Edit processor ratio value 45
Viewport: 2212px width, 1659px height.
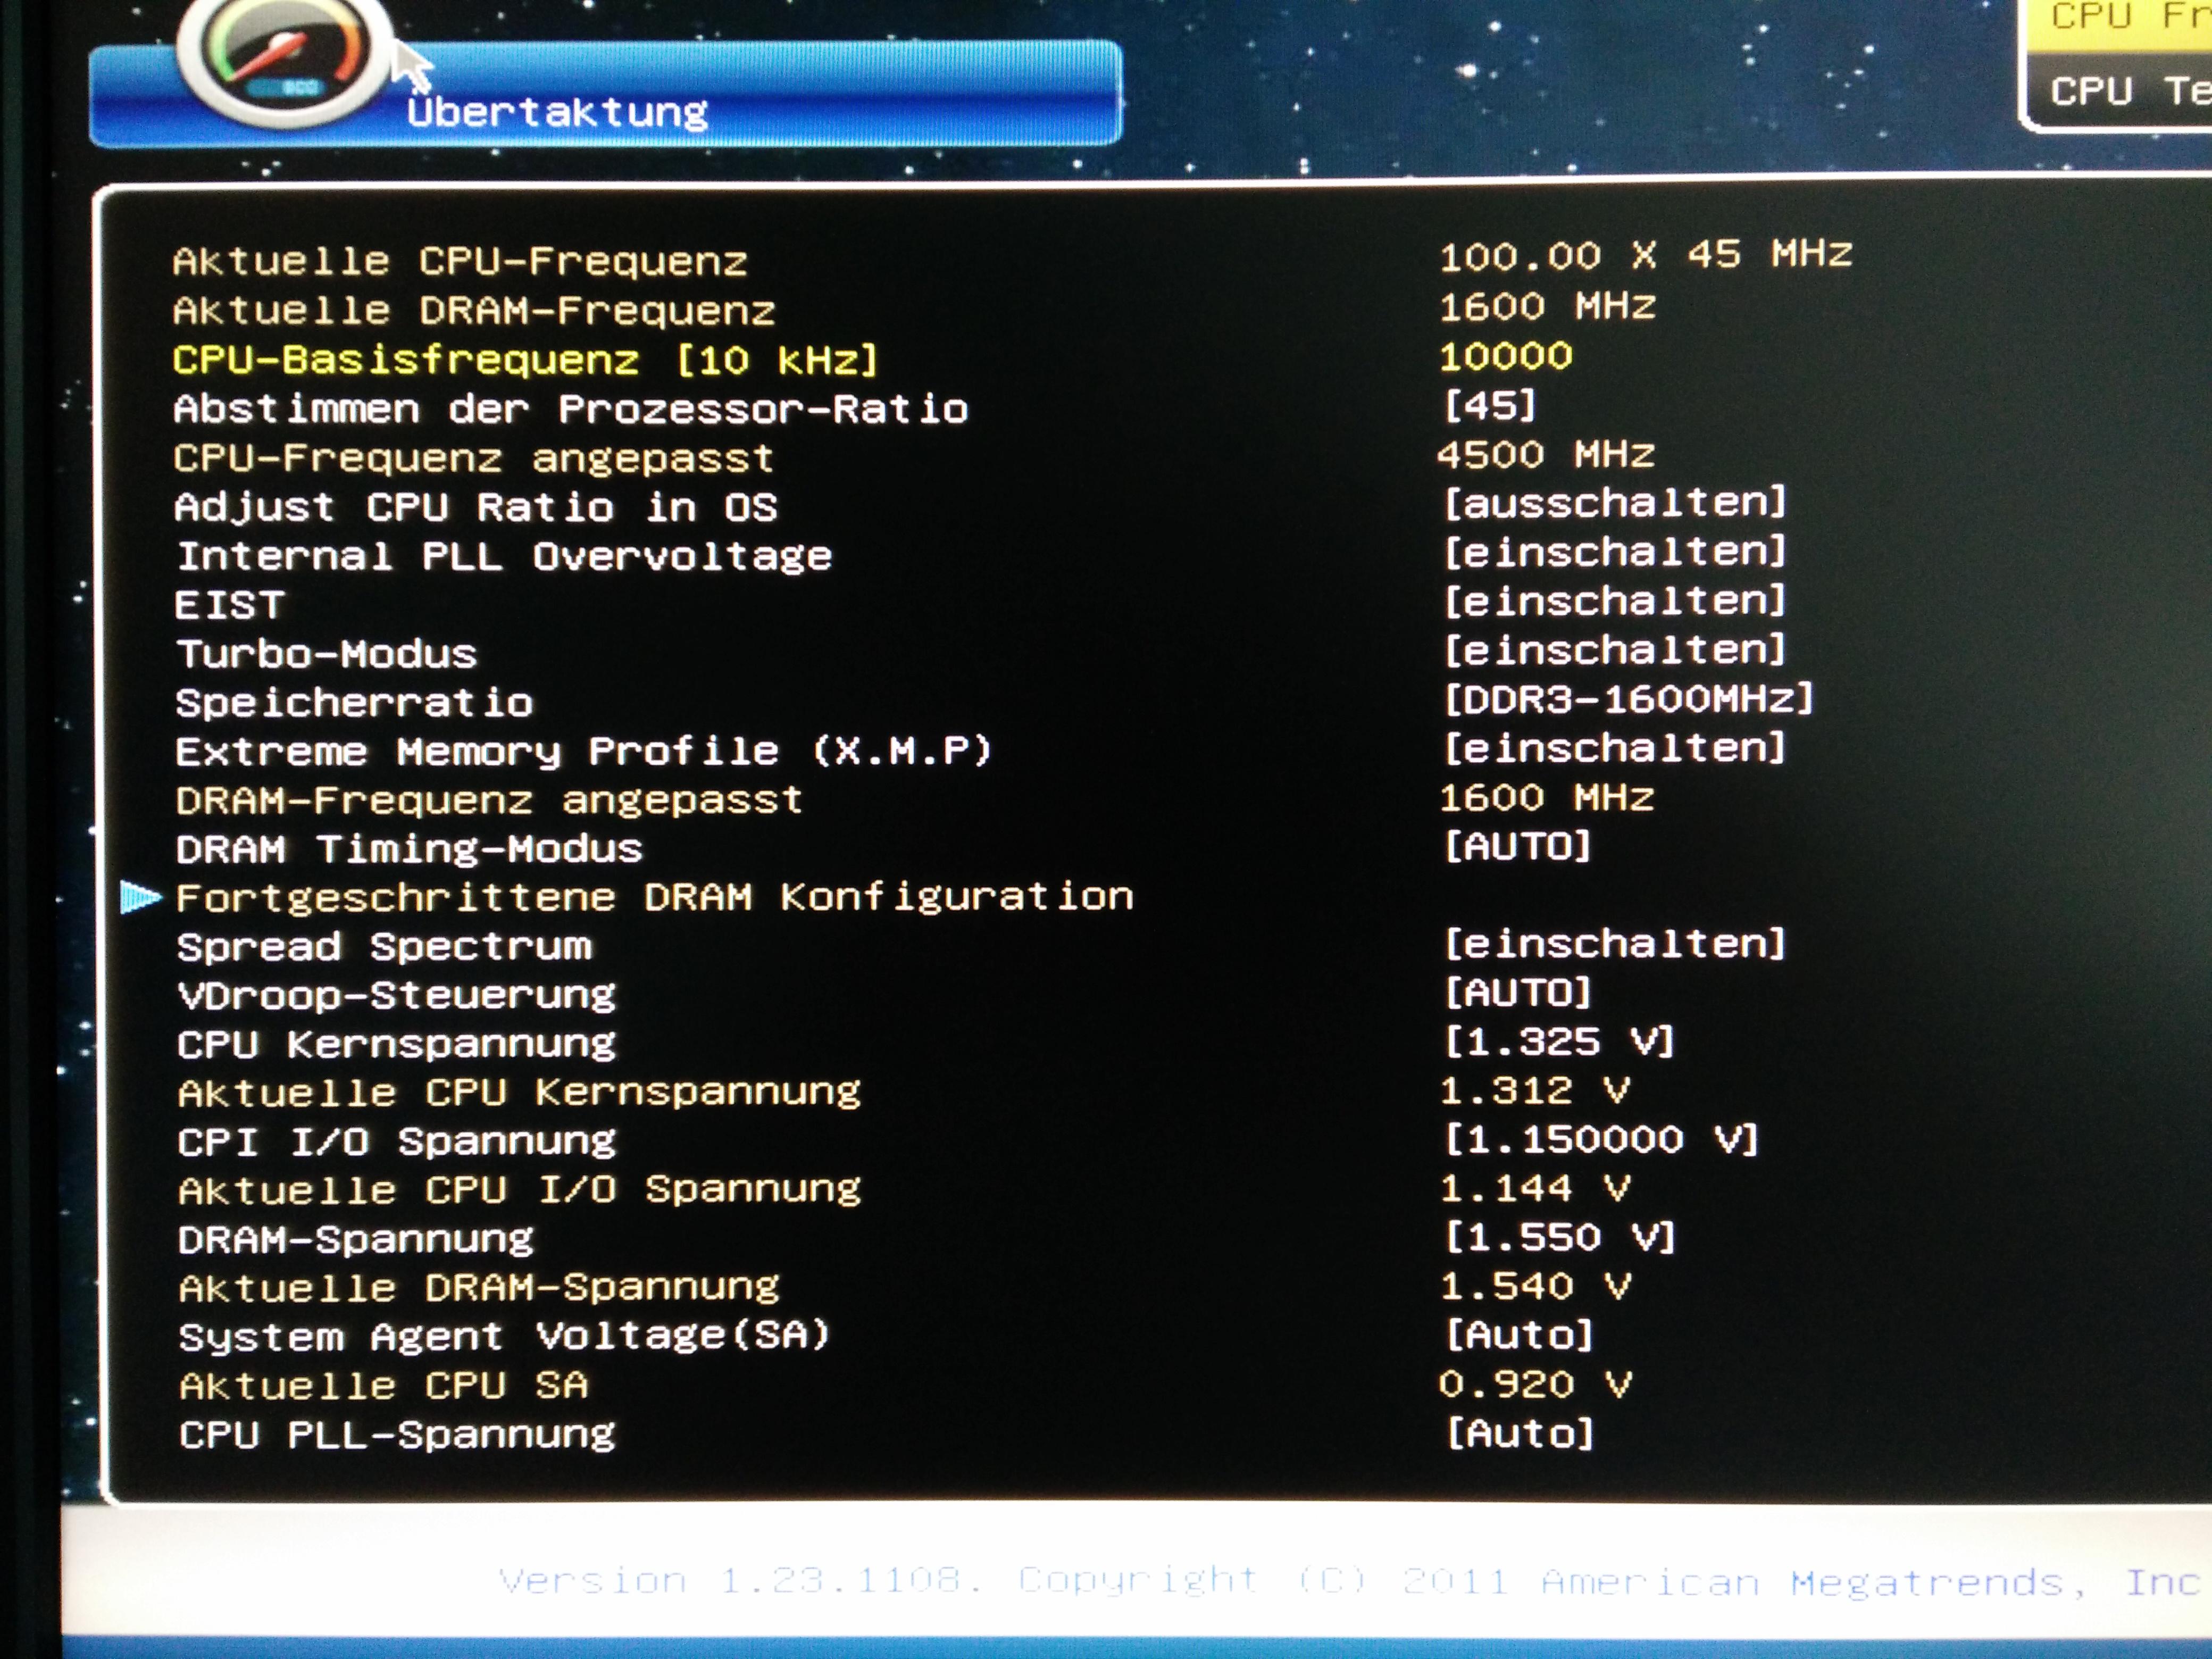click(x=1489, y=406)
